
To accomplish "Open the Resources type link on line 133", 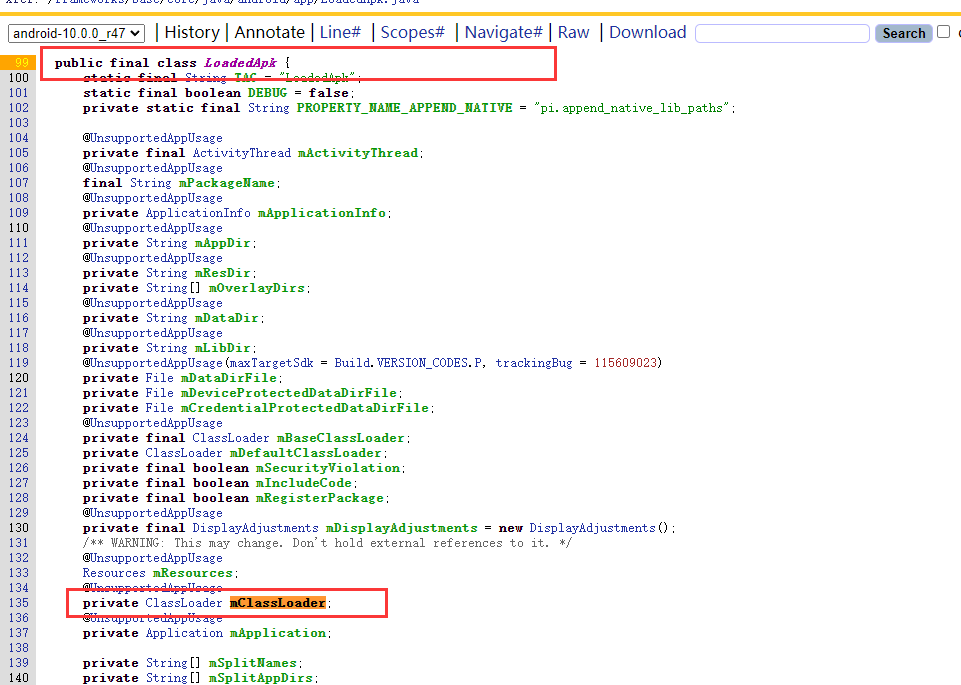I will click(114, 573).
